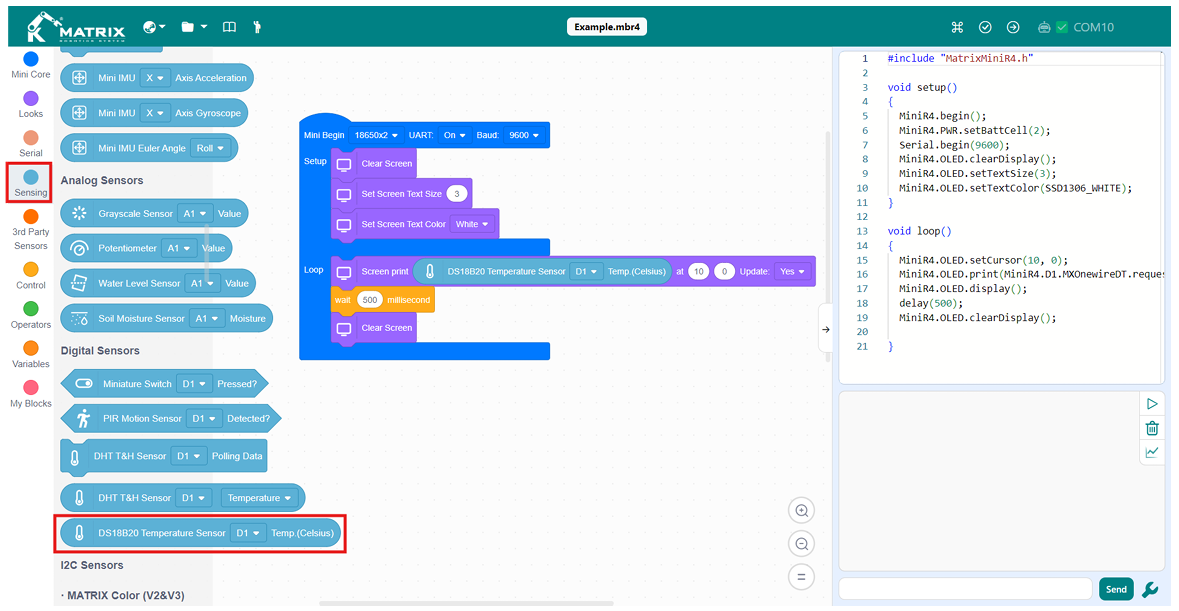Select the Set Screen Text Color block
The height and width of the screenshot is (611, 1179).
415,224
